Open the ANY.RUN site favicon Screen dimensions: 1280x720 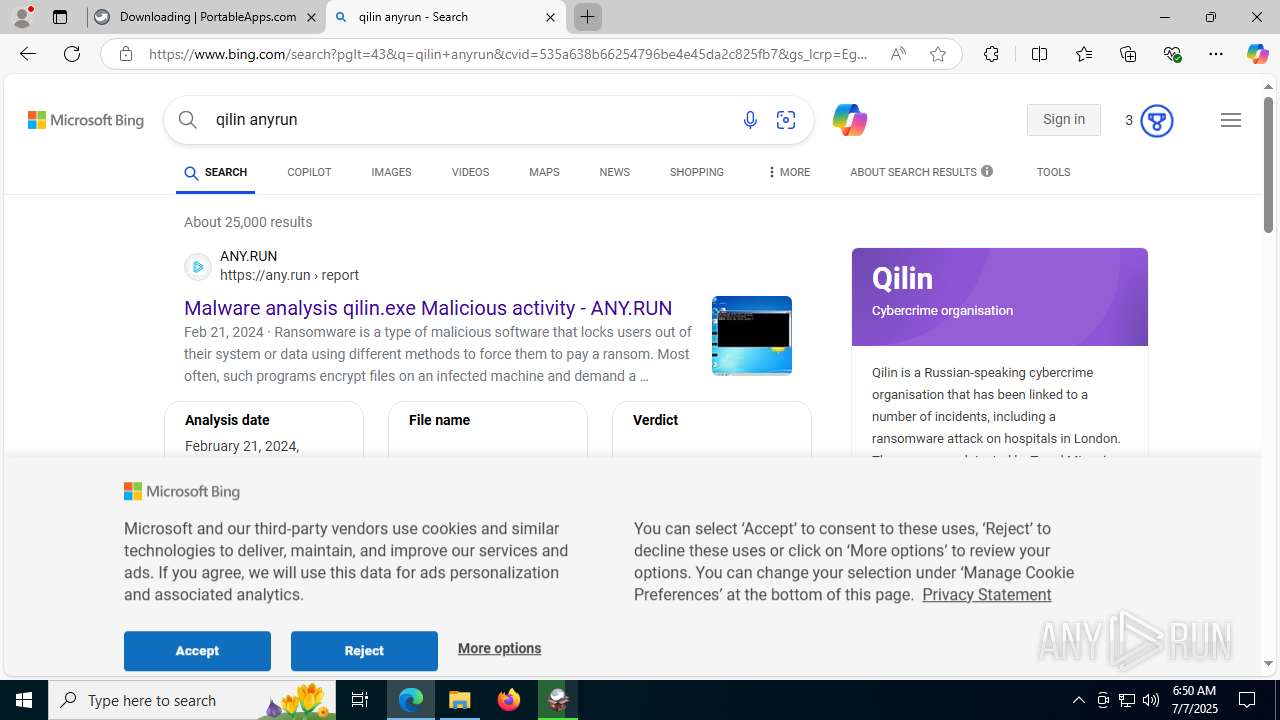[198, 267]
